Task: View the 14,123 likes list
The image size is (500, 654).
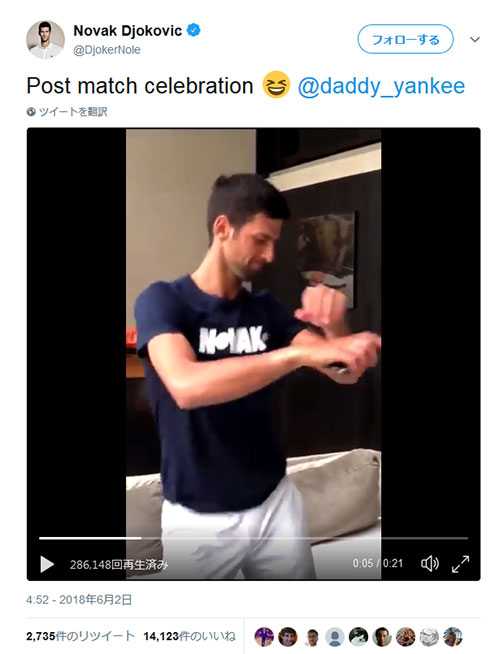Action: click(x=189, y=636)
